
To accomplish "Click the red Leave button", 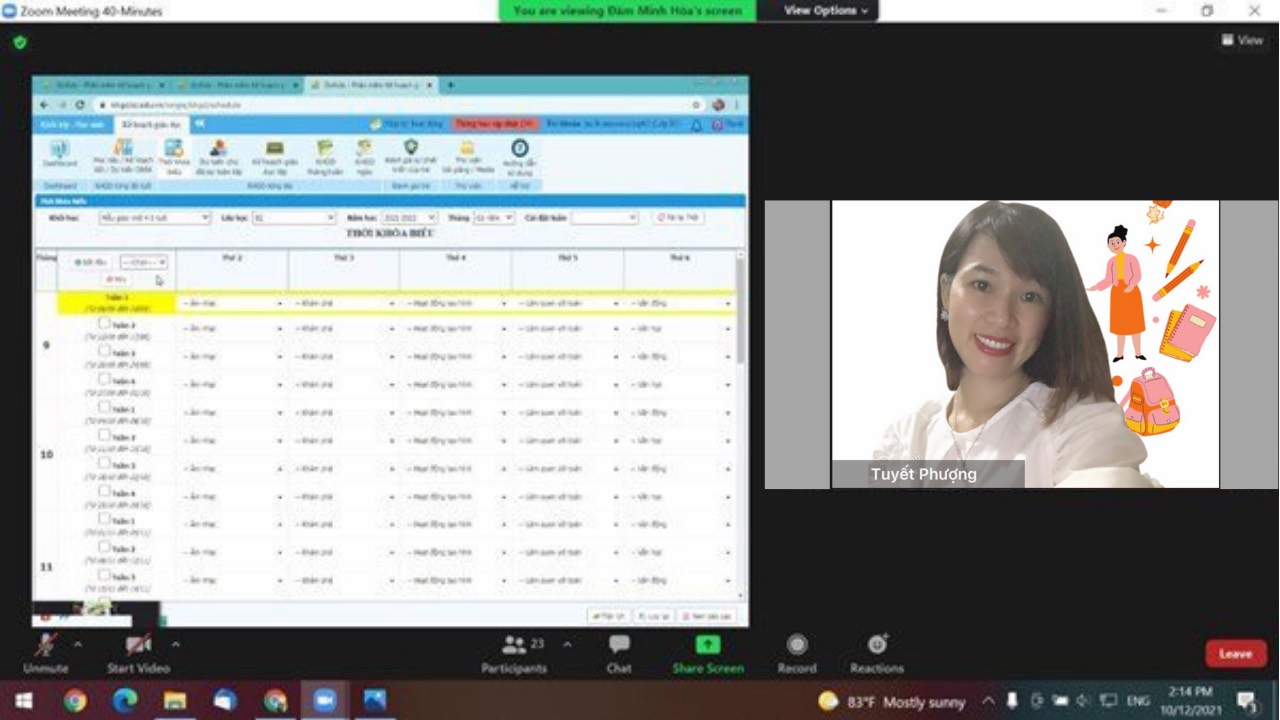I will point(1235,654).
